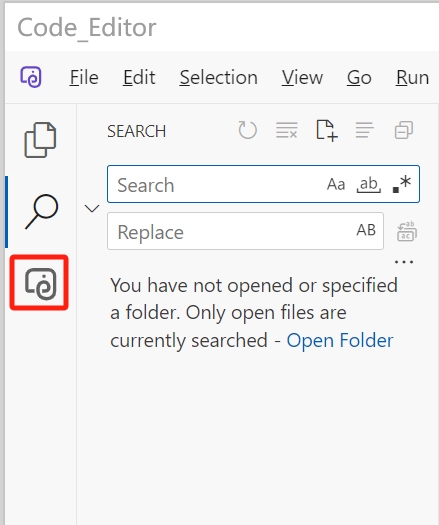This screenshot has width=439, height=525.
Task: Click the Replace All icon
Action: 407,231
